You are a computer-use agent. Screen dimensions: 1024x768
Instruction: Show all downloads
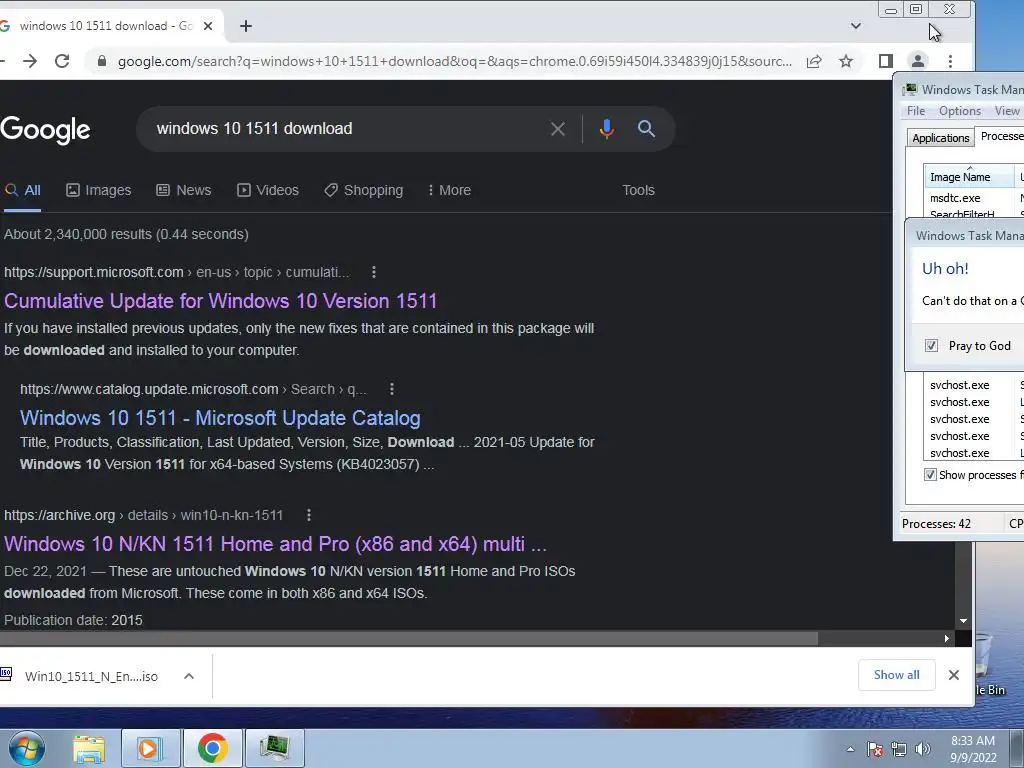coord(896,675)
